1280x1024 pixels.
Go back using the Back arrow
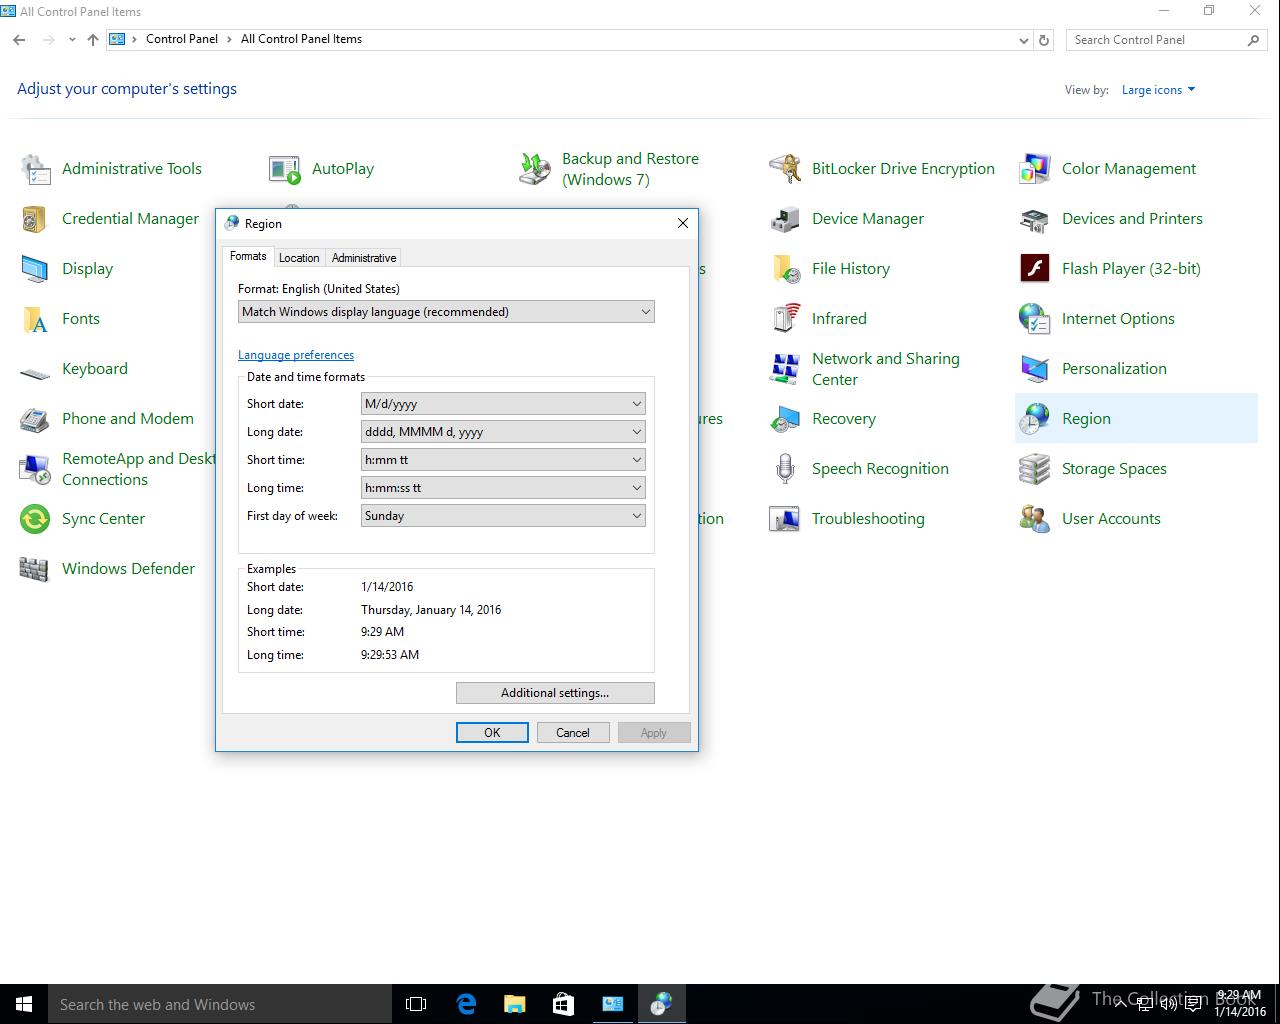(19, 40)
